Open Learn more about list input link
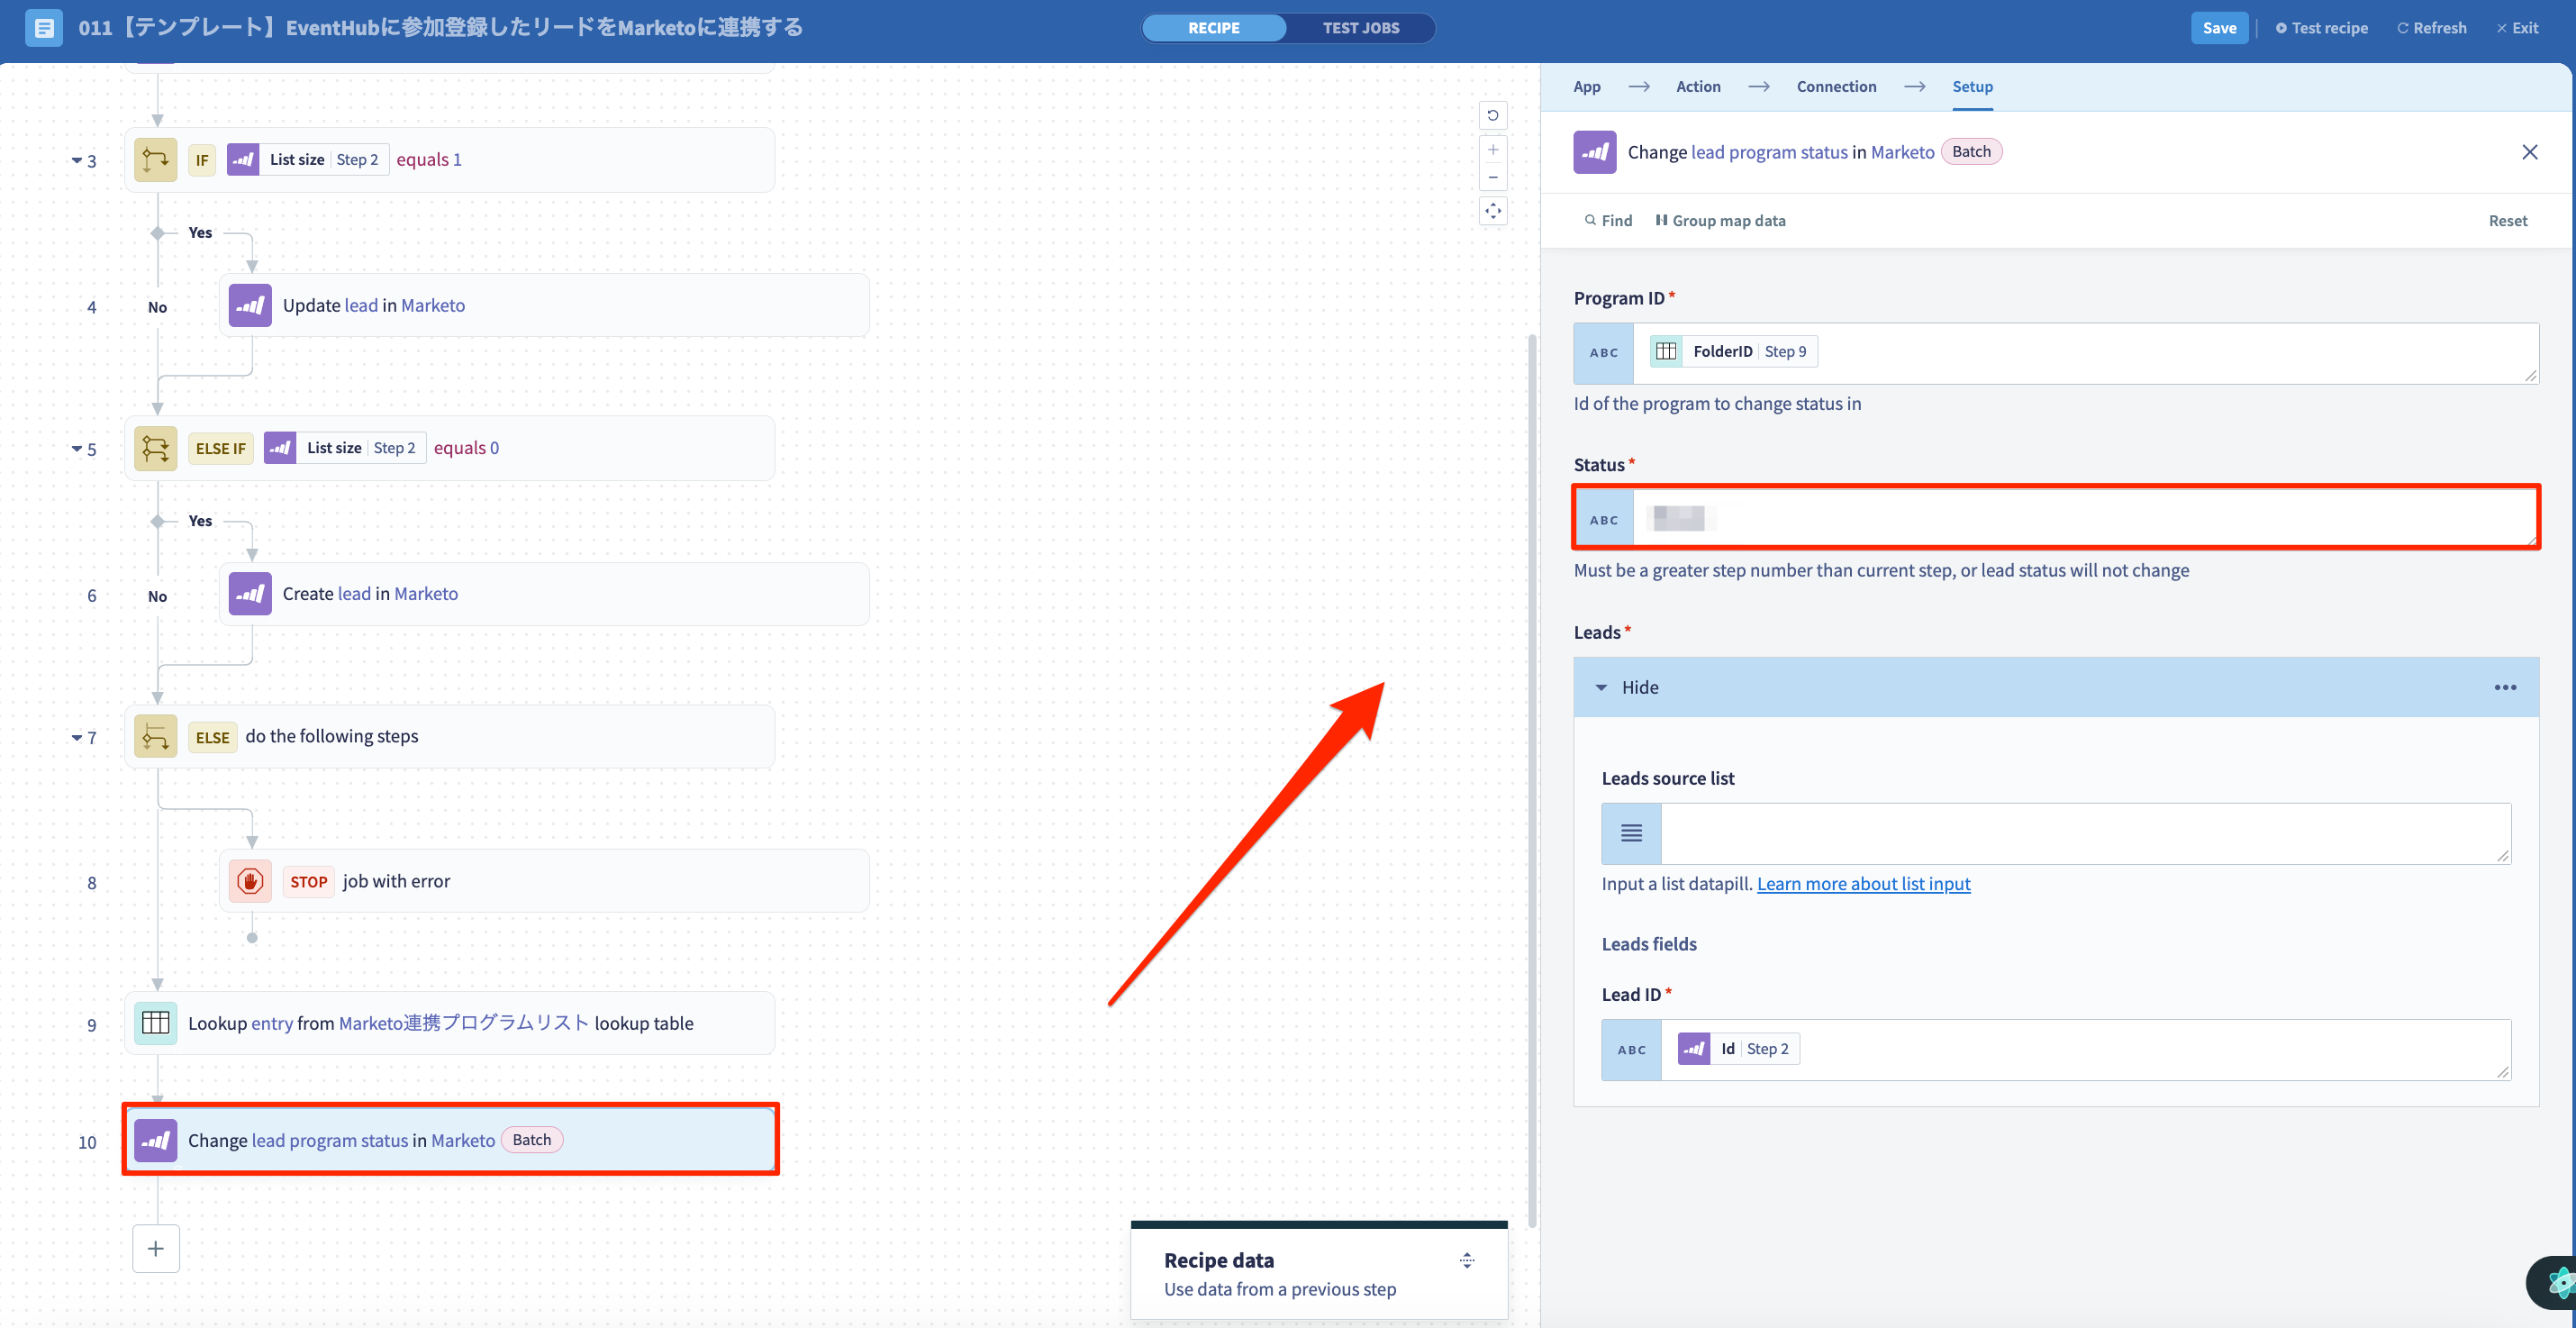 [x=1863, y=883]
